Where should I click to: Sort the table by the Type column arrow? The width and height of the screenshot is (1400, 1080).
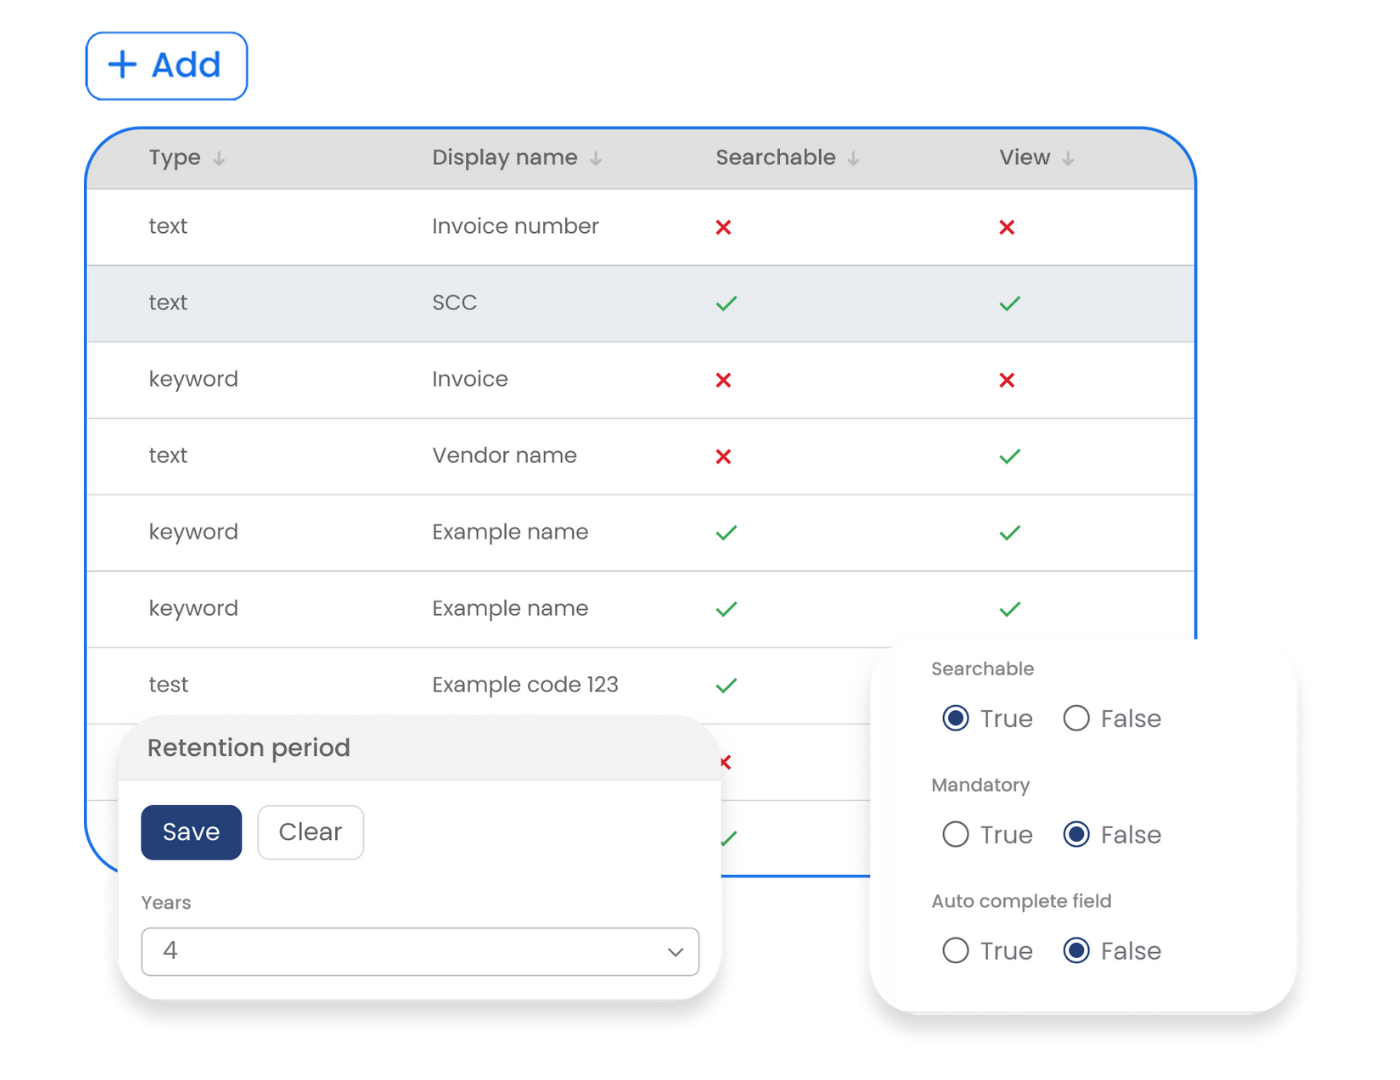pyautogui.click(x=219, y=158)
